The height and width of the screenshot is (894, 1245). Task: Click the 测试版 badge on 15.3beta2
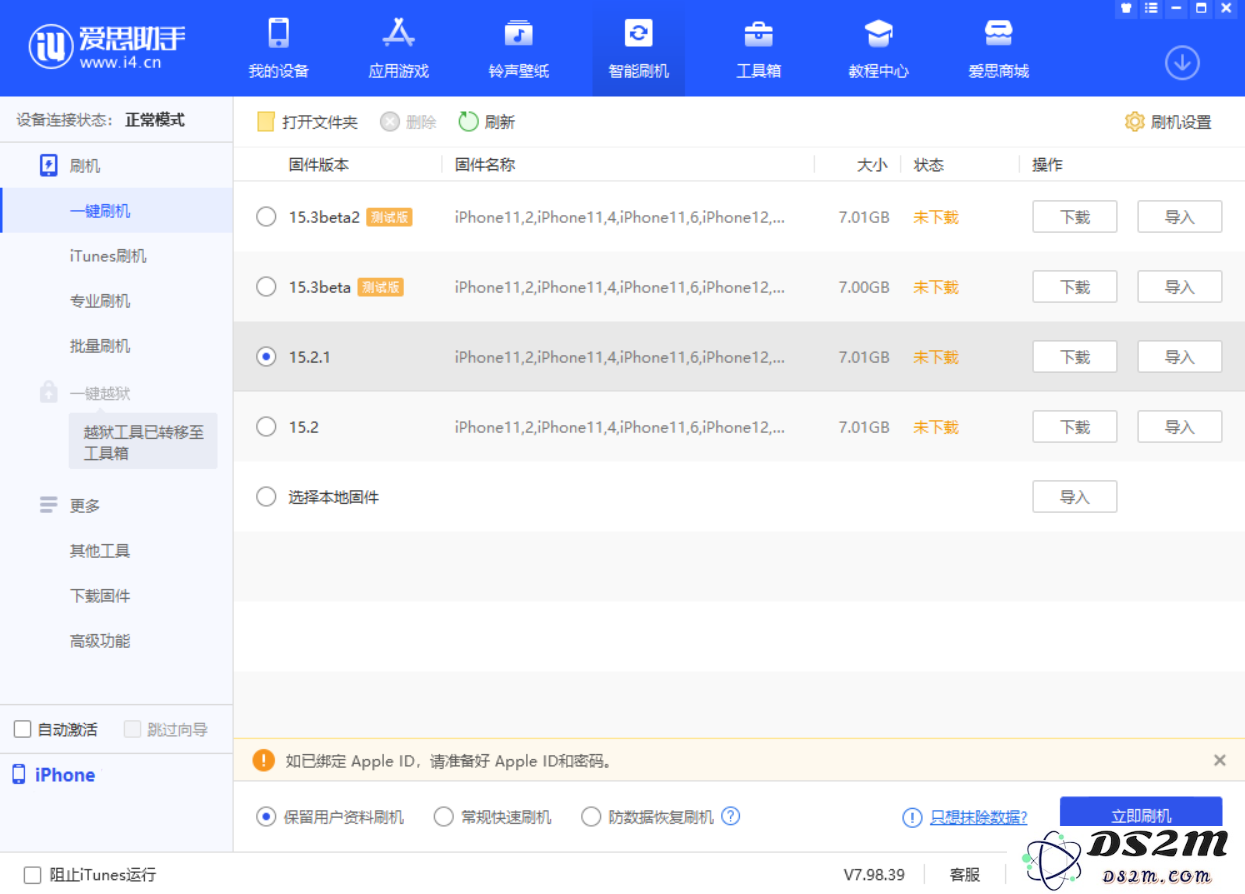click(x=389, y=217)
